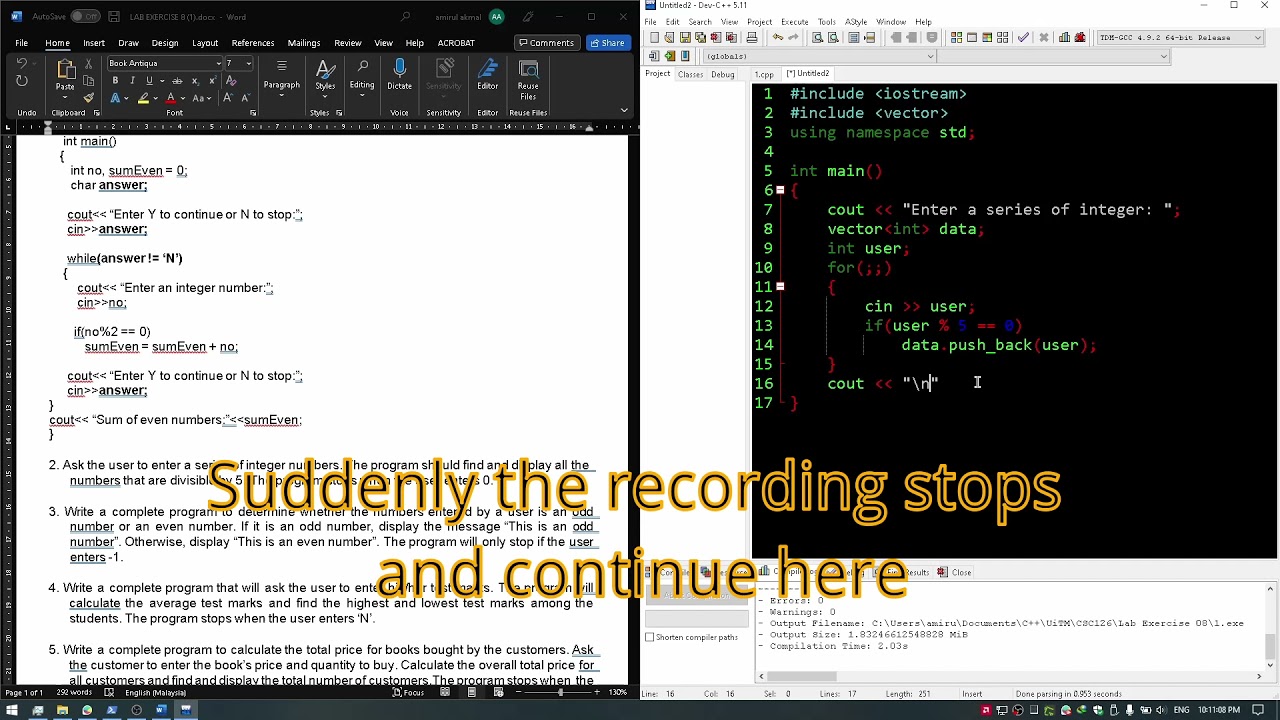Click the save floppy icon in Dev-C++ toolbar
Viewport: 1280px width, 720px height.
pos(686,37)
